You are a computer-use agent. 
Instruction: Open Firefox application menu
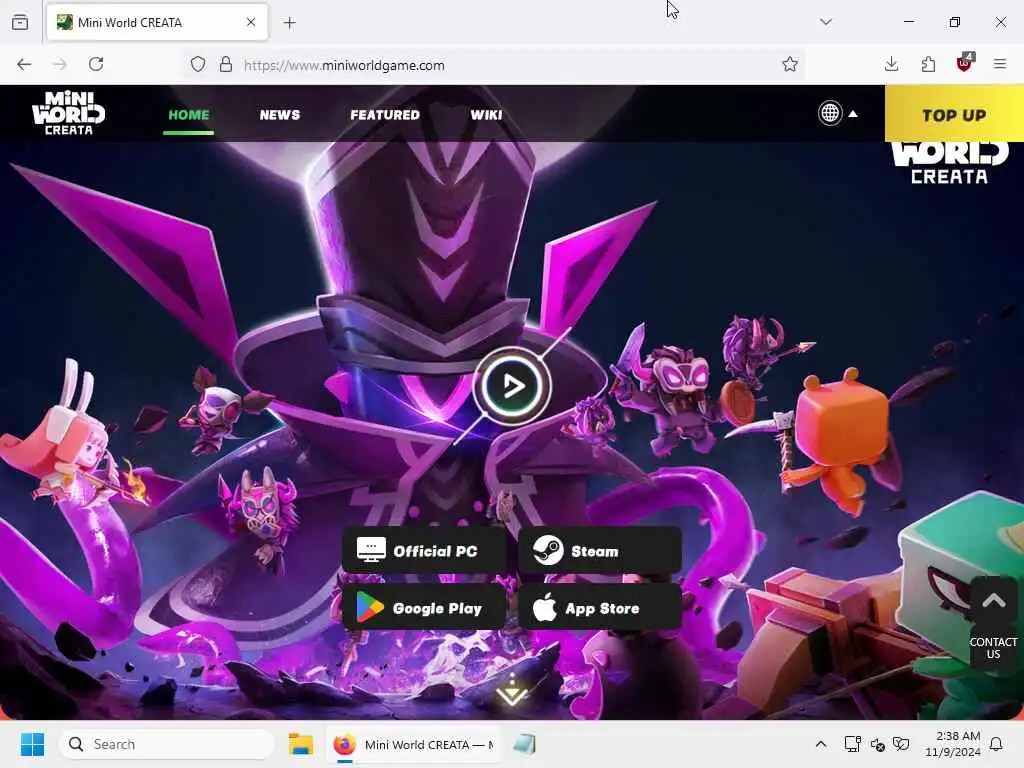click(x=1000, y=64)
